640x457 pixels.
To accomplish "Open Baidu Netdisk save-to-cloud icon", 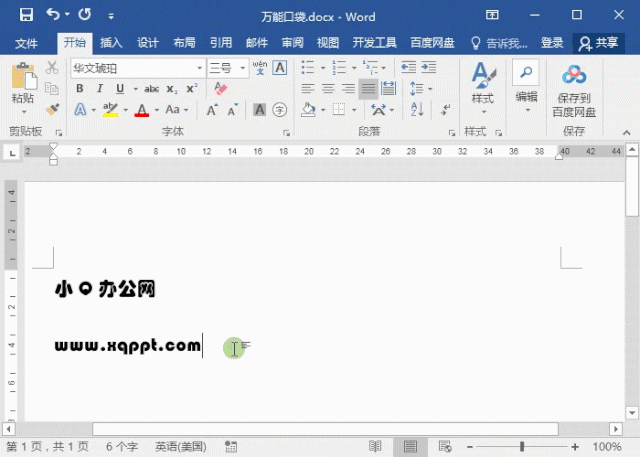I will pyautogui.click(x=573, y=76).
